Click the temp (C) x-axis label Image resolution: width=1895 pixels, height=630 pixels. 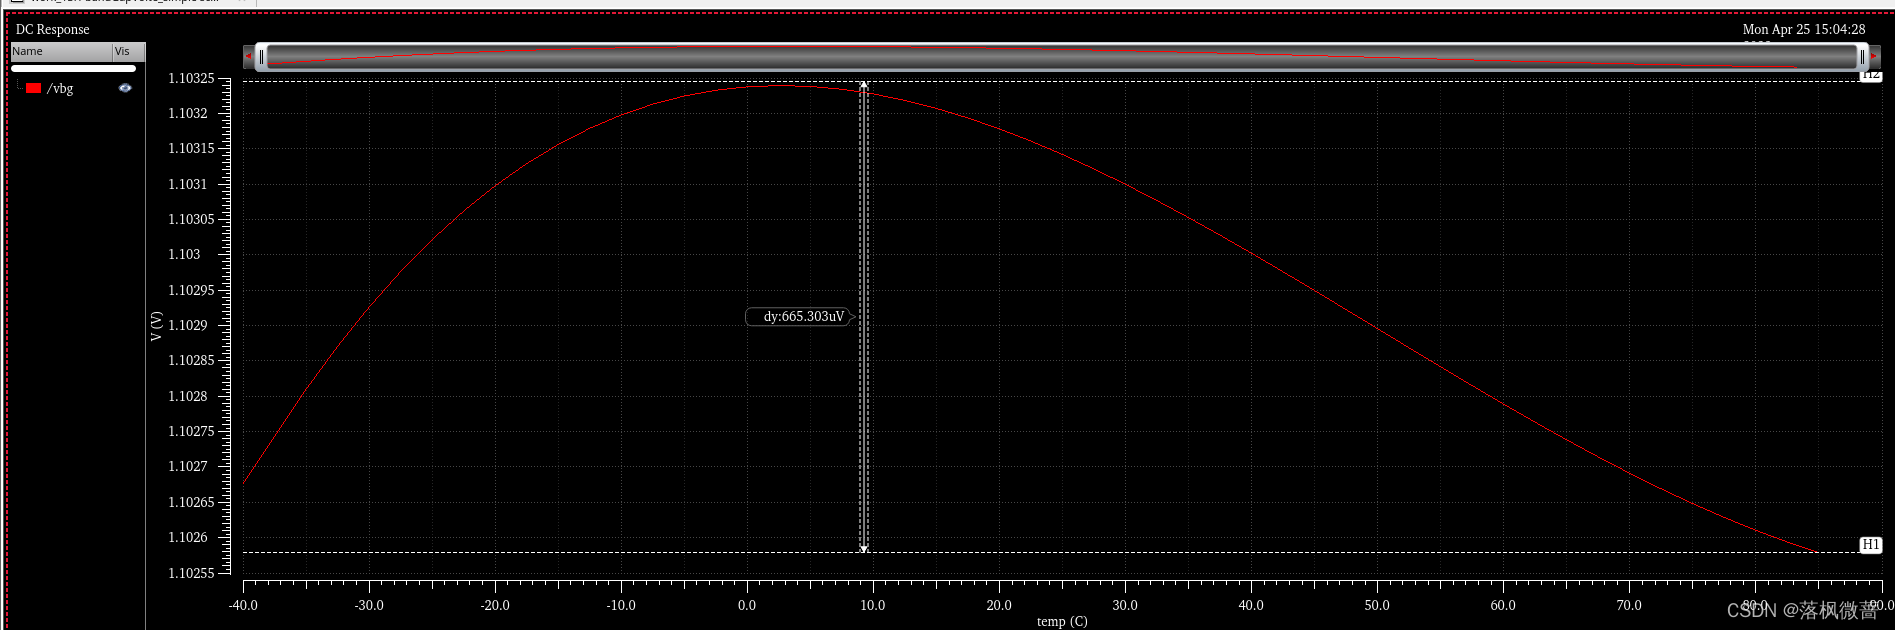point(1061,621)
